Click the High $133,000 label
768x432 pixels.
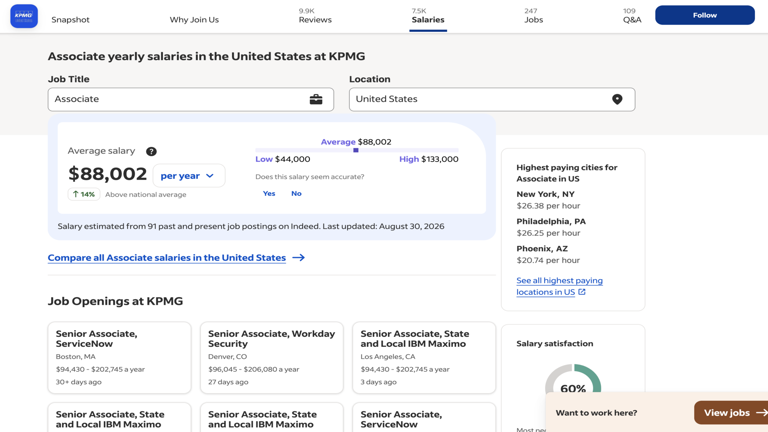pyautogui.click(x=429, y=159)
